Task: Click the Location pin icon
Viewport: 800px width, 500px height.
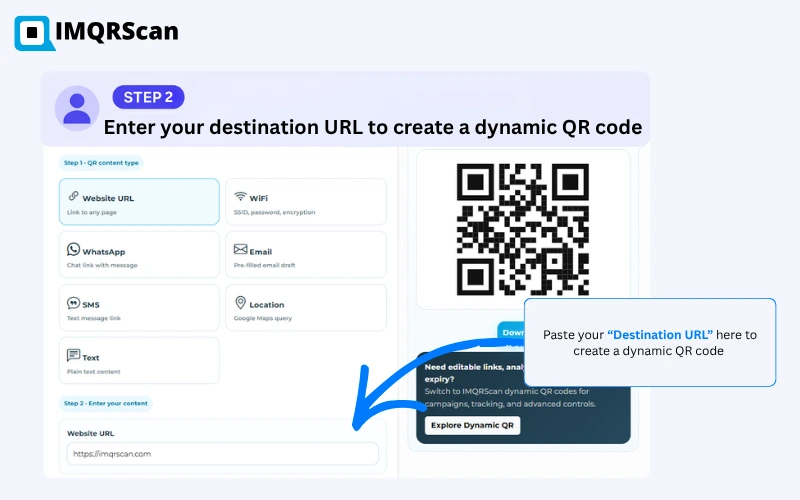Action: (x=240, y=303)
